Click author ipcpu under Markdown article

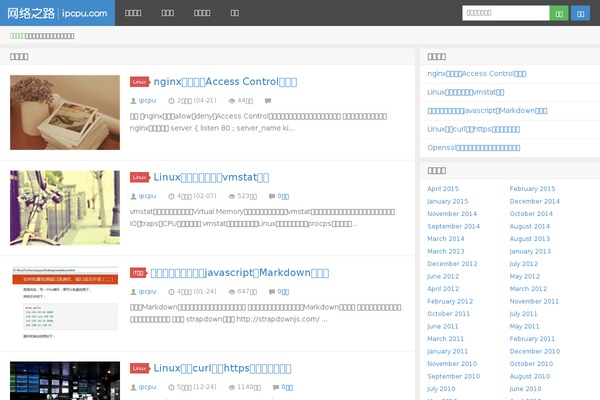coord(147,291)
